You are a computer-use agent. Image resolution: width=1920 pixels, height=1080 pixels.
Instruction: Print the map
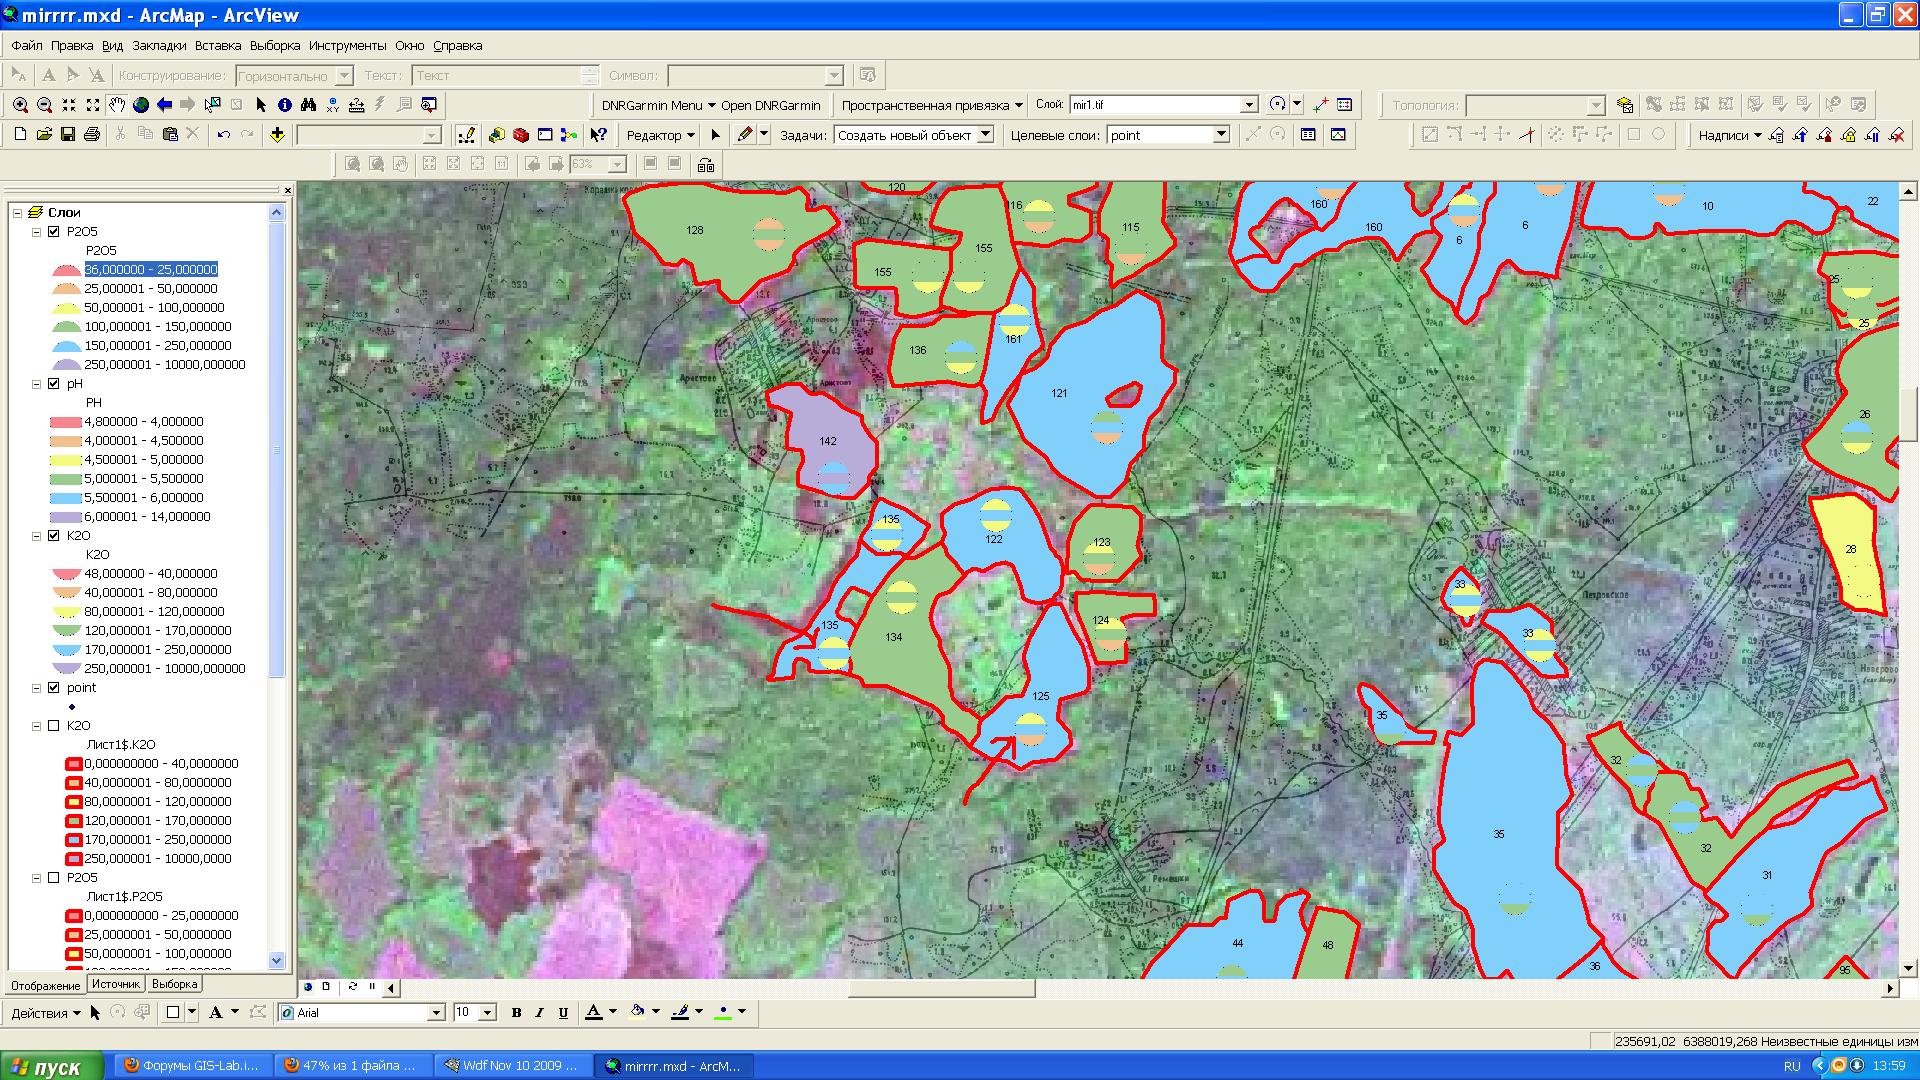click(x=92, y=135)
